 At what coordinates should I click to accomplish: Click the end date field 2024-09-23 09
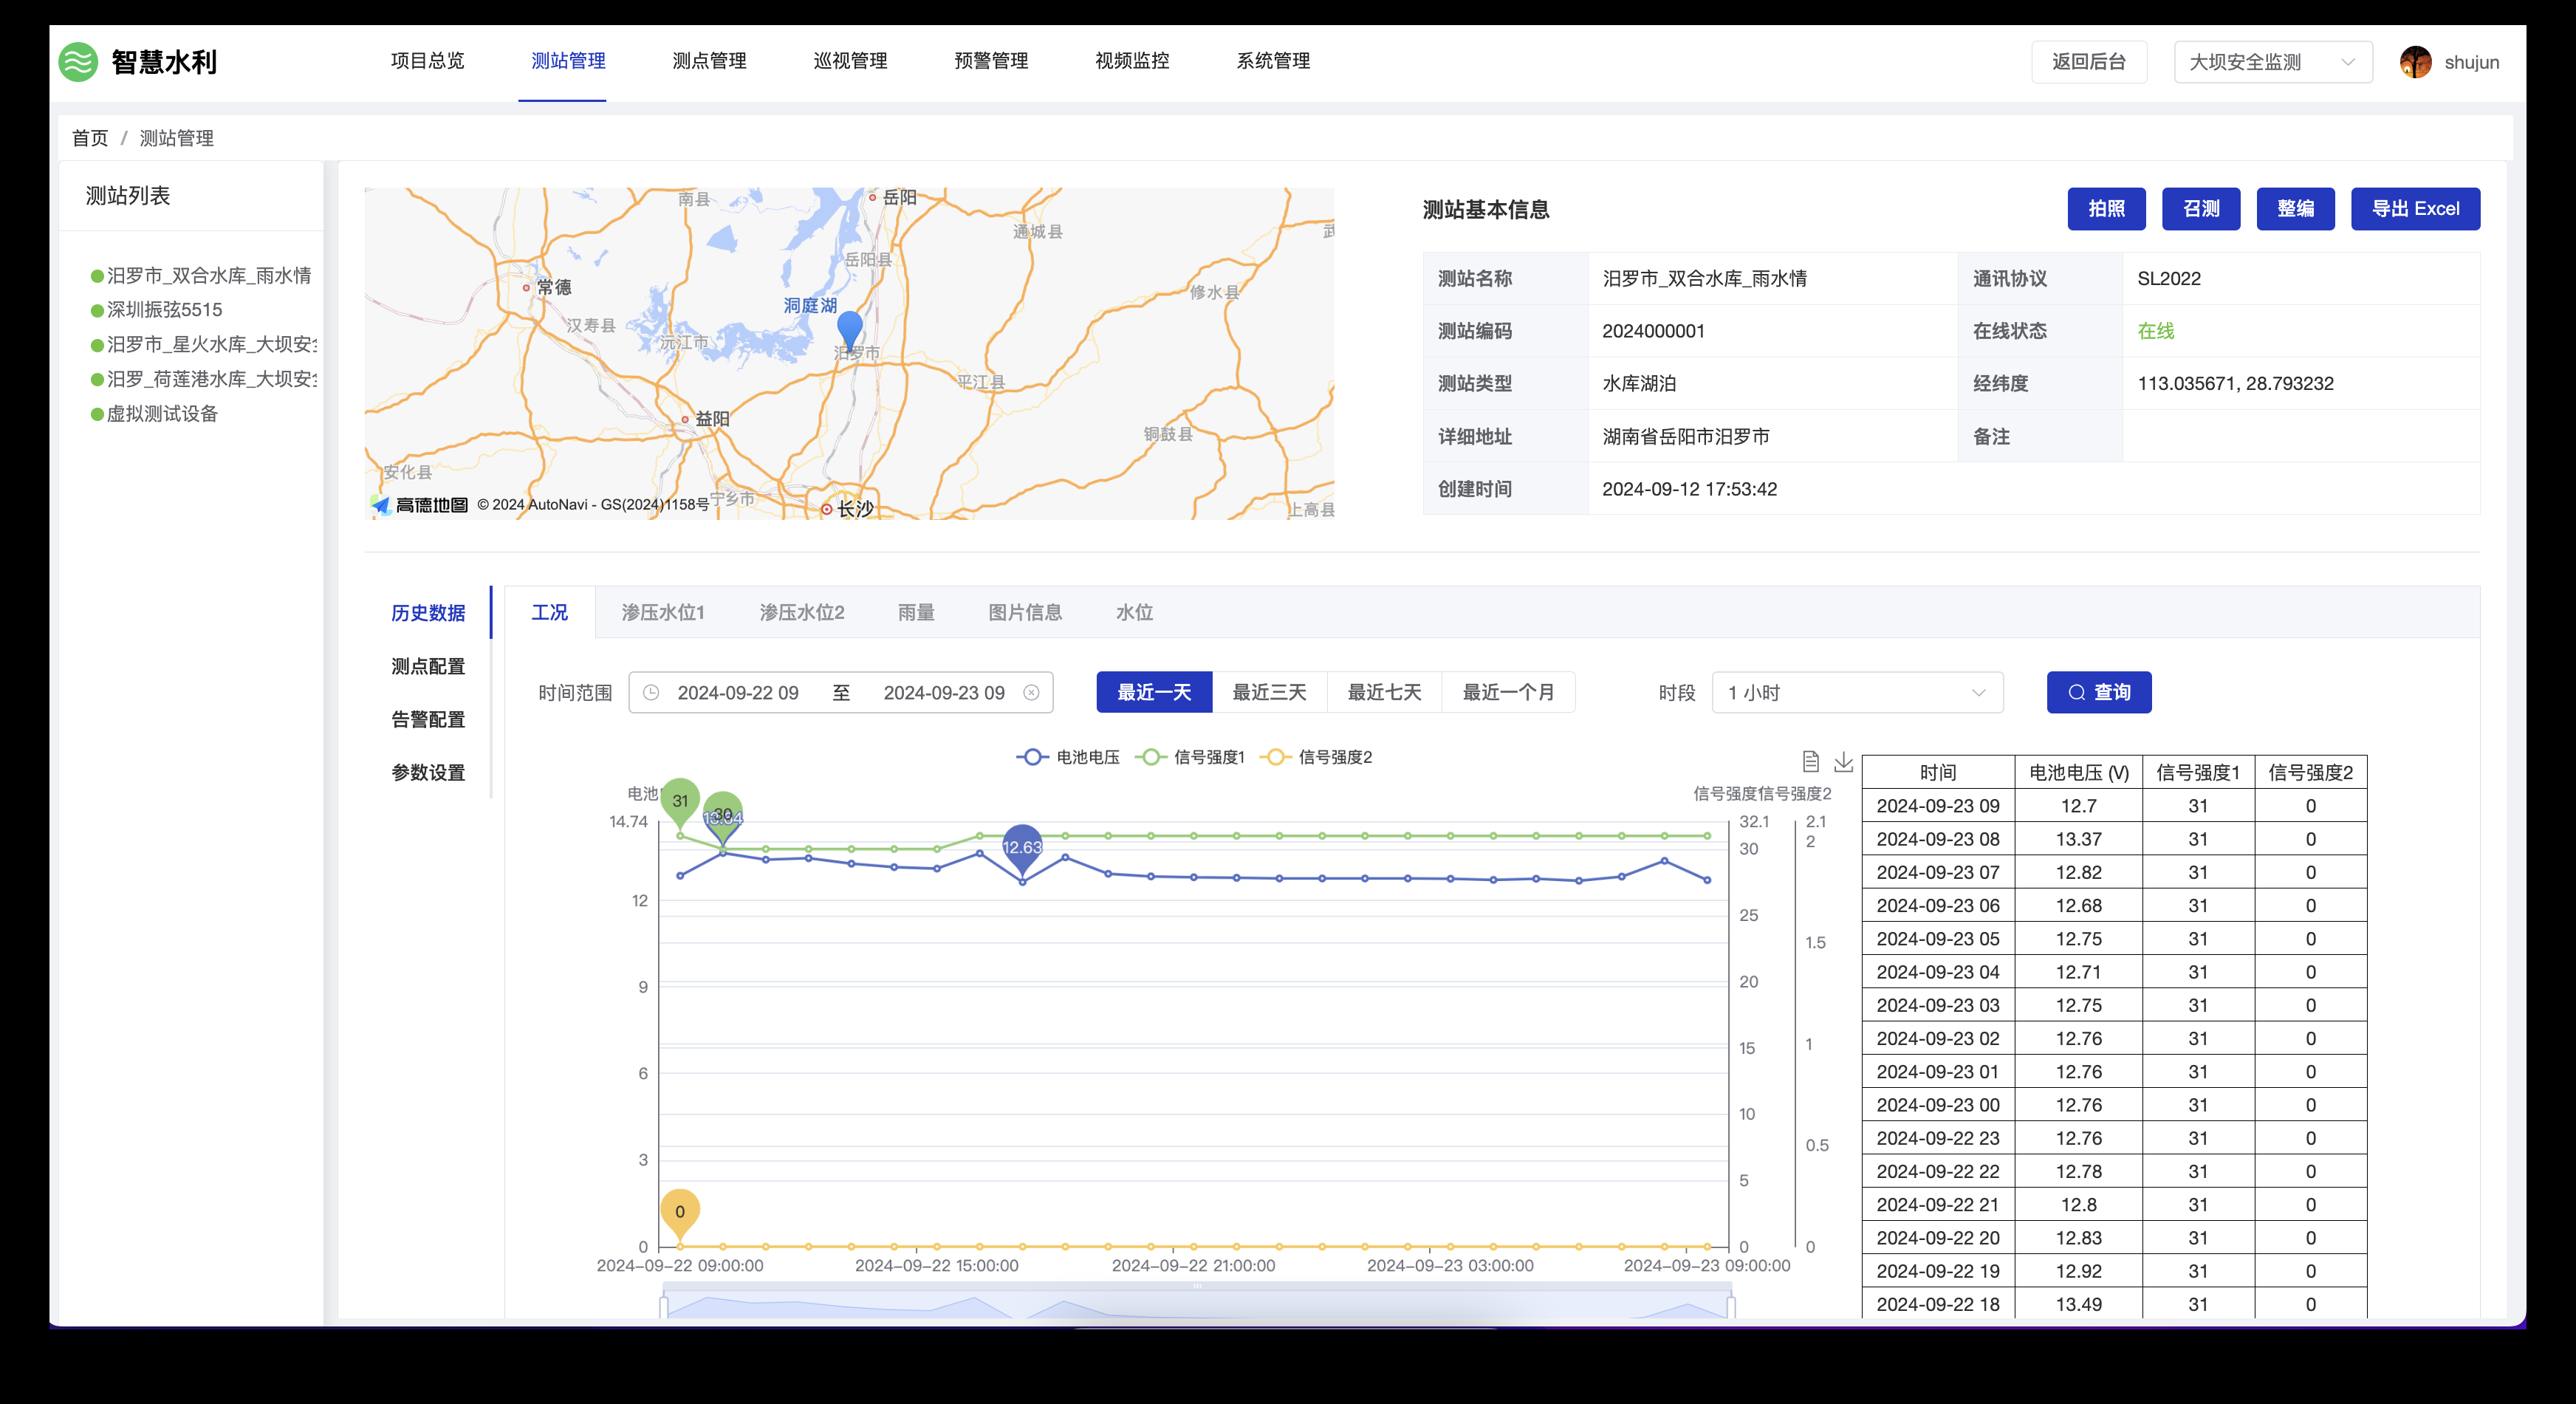click(944, 692)
